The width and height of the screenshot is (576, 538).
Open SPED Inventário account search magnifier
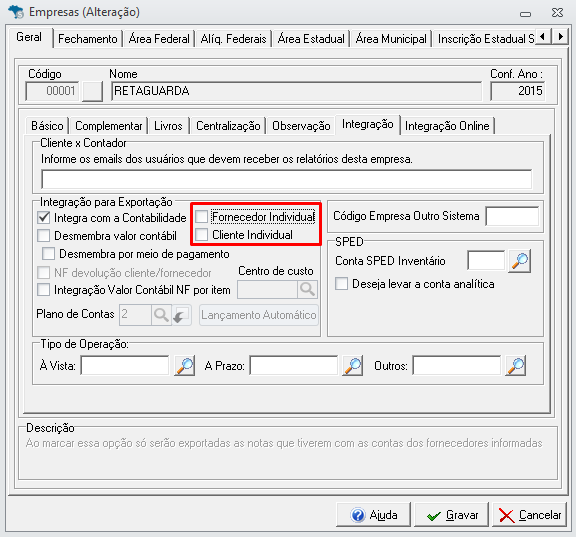point(519,261)
